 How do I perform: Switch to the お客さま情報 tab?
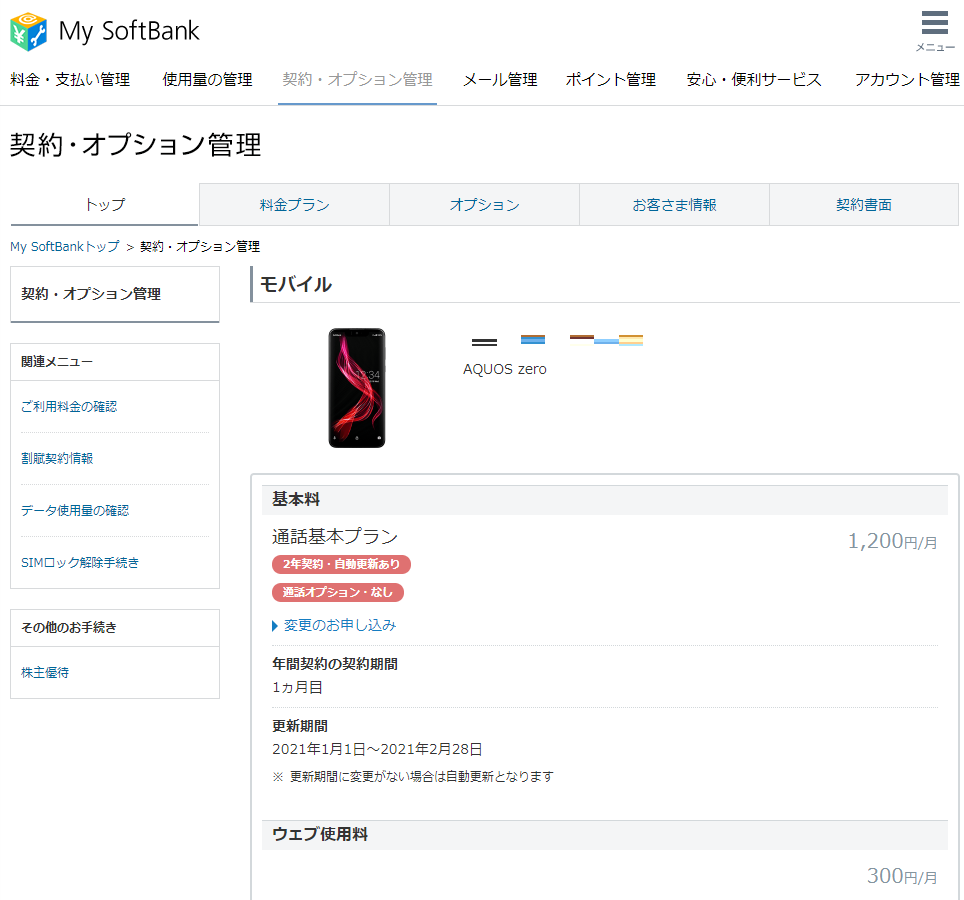(x=674, y=205)
